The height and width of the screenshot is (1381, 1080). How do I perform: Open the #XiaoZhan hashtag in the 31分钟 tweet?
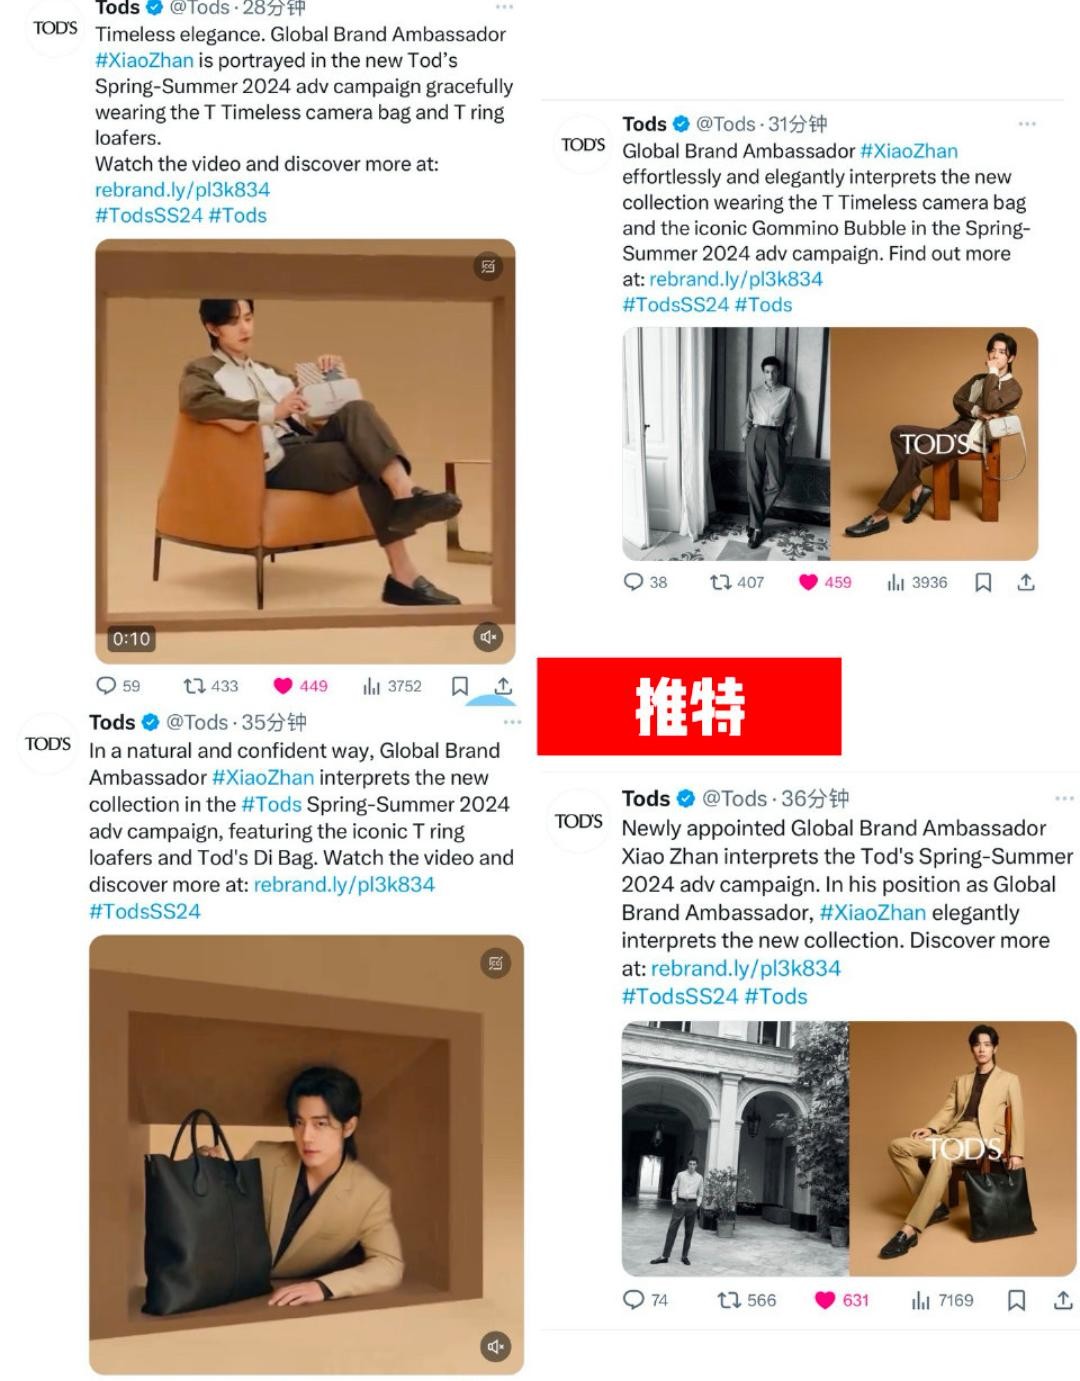[909, 151]
